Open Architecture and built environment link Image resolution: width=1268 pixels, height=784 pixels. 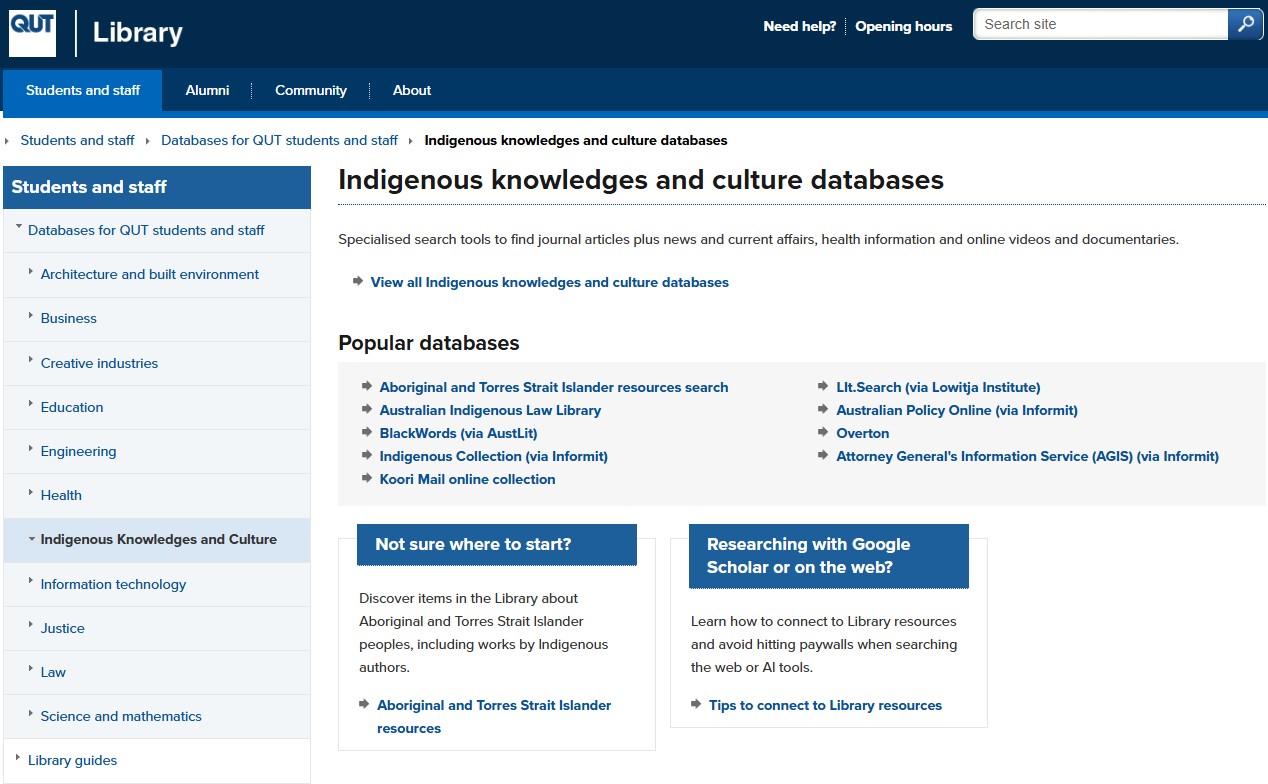click(x=150, y=274)
